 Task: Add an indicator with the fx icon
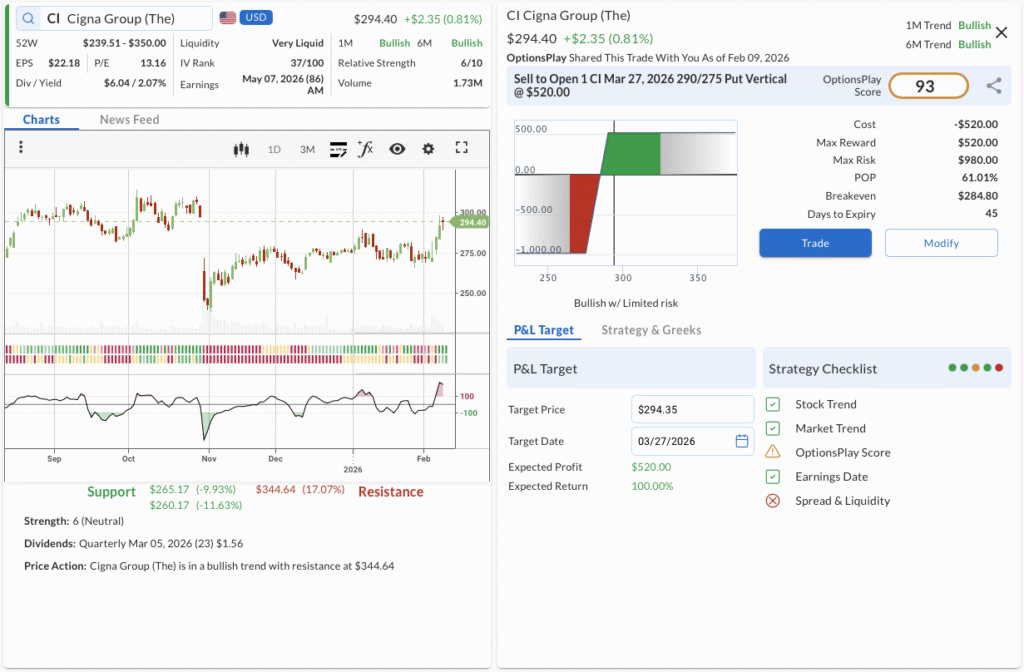pos(365,149)
